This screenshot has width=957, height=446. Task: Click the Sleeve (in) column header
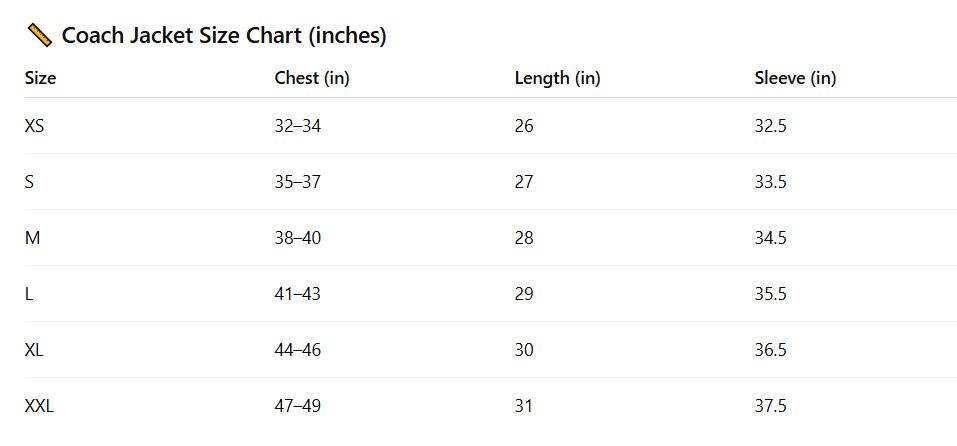(x=795, y=78)
